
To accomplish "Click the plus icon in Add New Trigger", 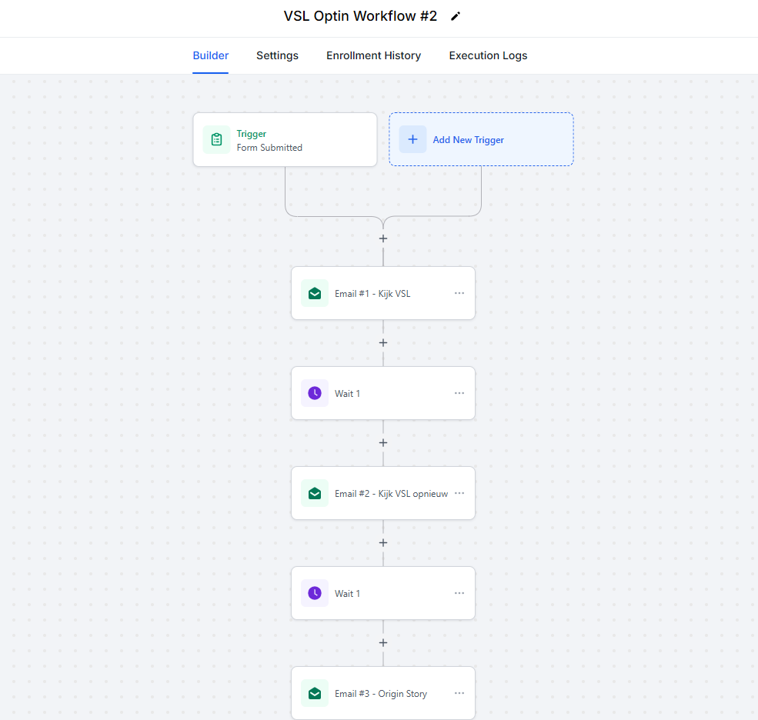I will tap(413, 140).
